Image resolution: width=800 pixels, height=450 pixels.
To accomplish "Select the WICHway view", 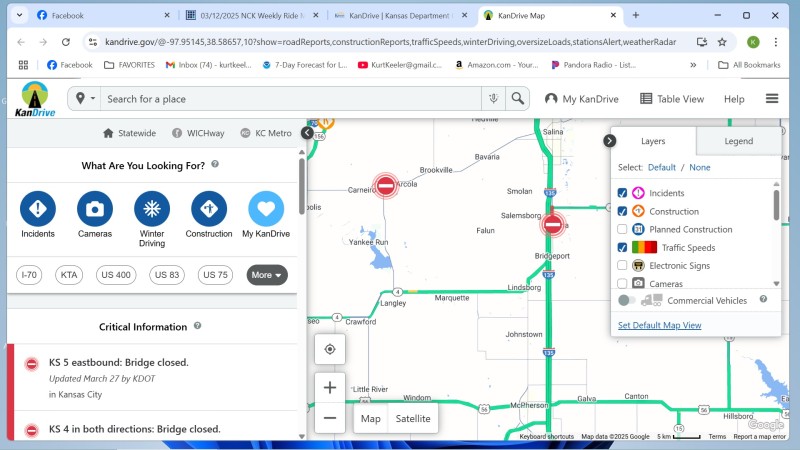I will click(198, 133).
